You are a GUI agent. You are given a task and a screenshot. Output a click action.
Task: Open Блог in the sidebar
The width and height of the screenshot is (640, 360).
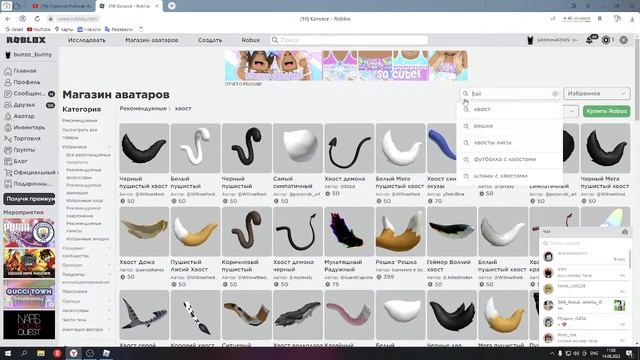click(20, 161)
